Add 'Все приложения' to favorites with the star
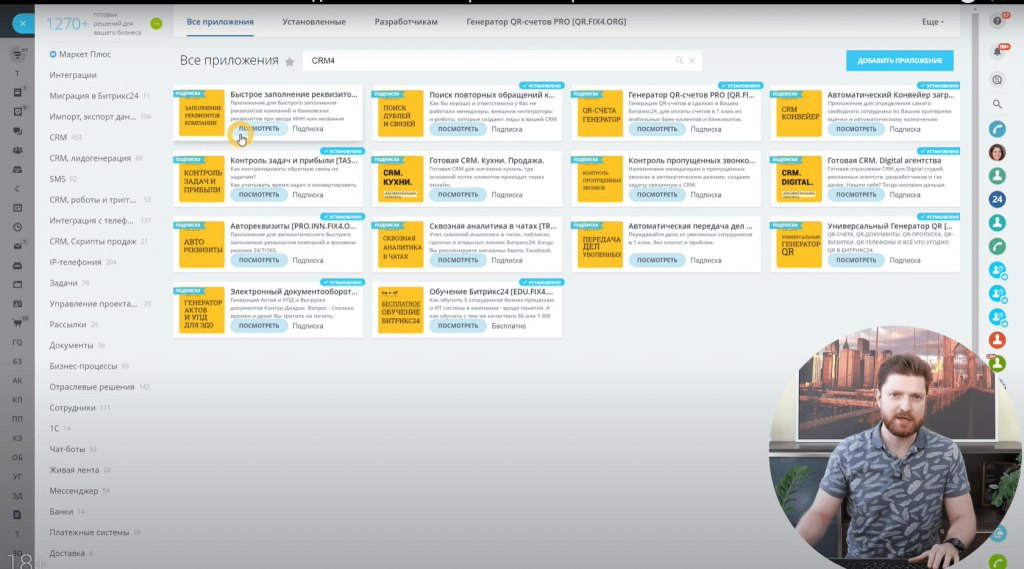The height and width of the screenshot is (569, 1024). tap(289, 61)
